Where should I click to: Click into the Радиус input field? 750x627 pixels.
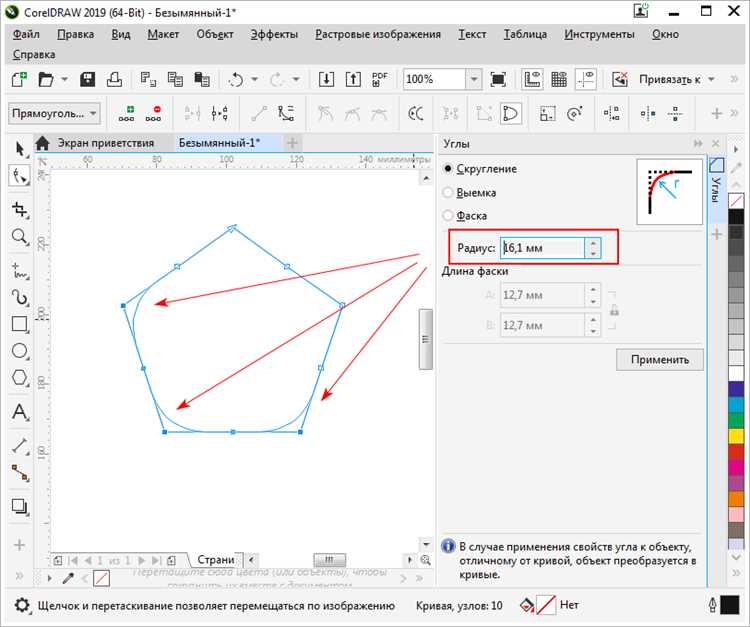[541, 247]
